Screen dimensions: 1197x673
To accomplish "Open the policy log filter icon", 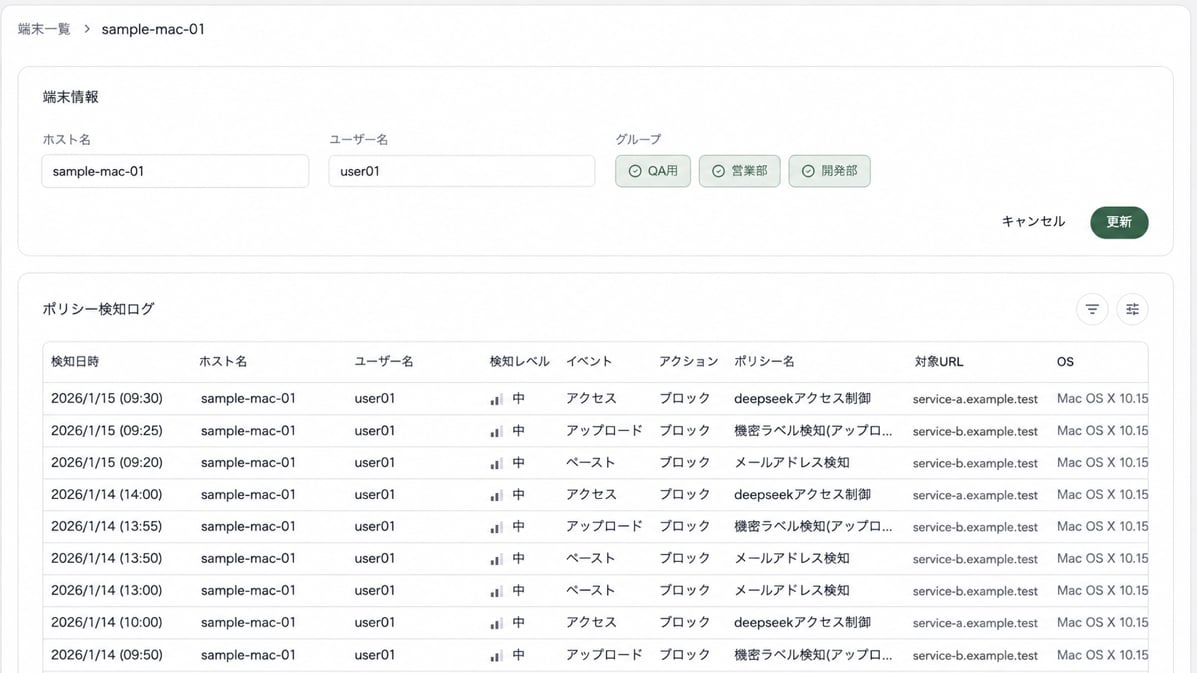I will click(x=1092, y=309).
